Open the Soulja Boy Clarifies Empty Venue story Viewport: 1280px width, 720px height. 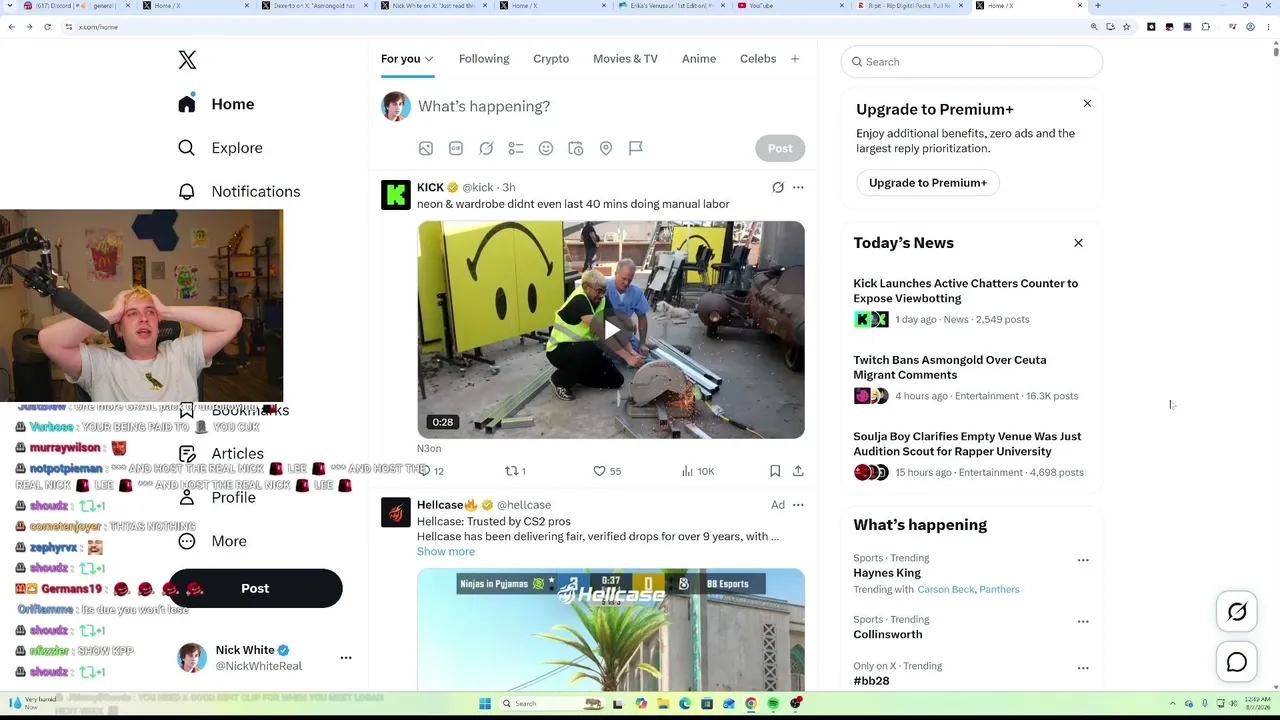(x=967, y=444)
